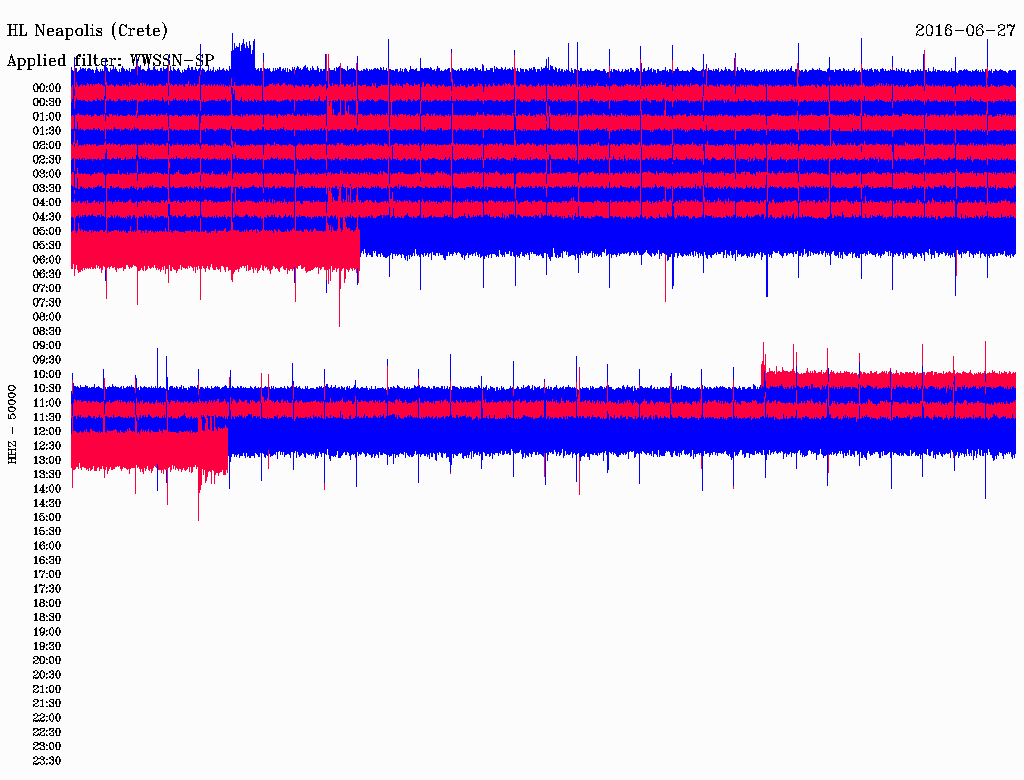
Task: Click the 02:30 time label
Action: pos(47,159)
